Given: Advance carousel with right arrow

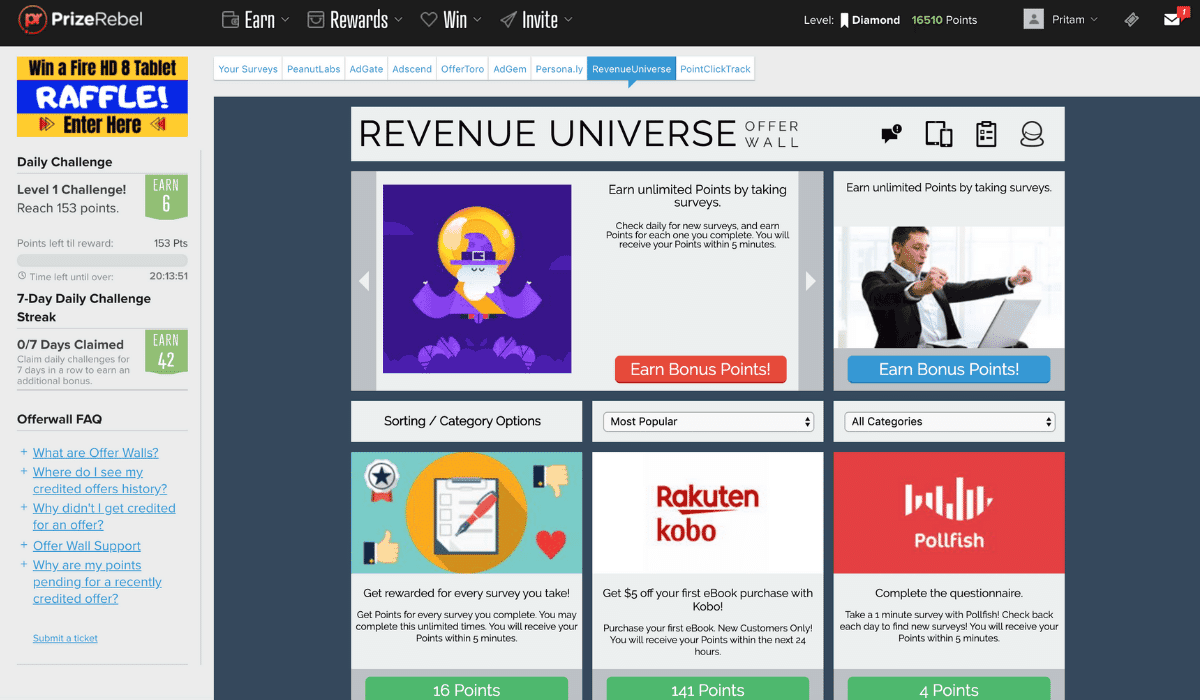Looking at the screenshot, I should 811,281.
